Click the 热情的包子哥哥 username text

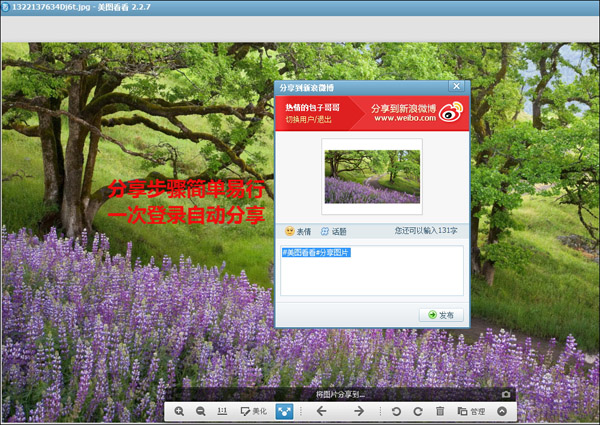312,107
